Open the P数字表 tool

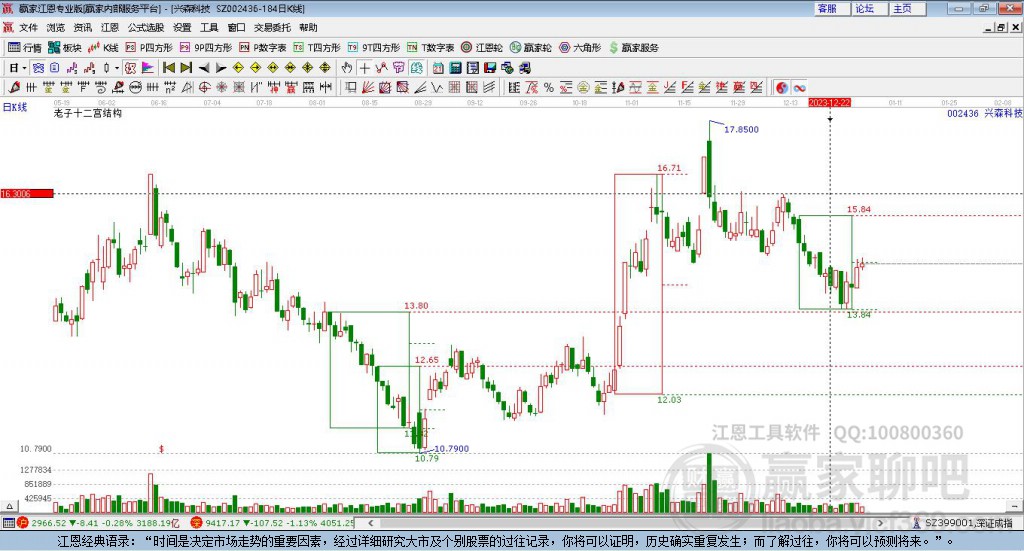(x=263, y=48)
